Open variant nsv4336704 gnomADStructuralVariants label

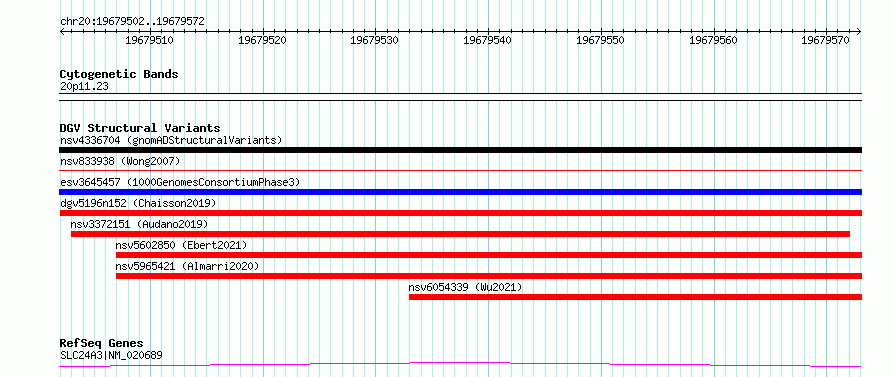[171, 140]
